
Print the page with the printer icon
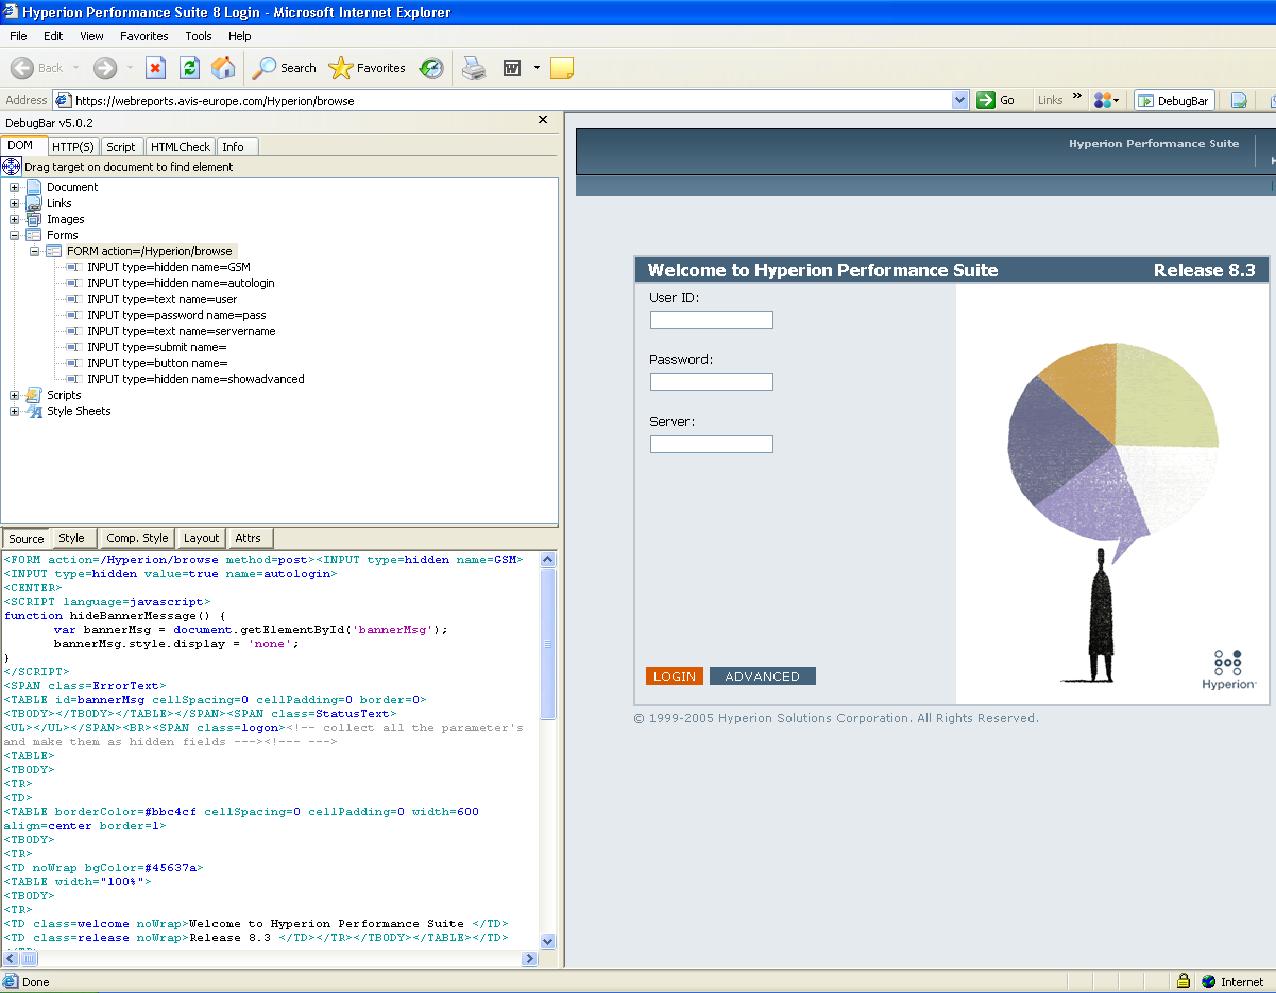coord(474,68)
